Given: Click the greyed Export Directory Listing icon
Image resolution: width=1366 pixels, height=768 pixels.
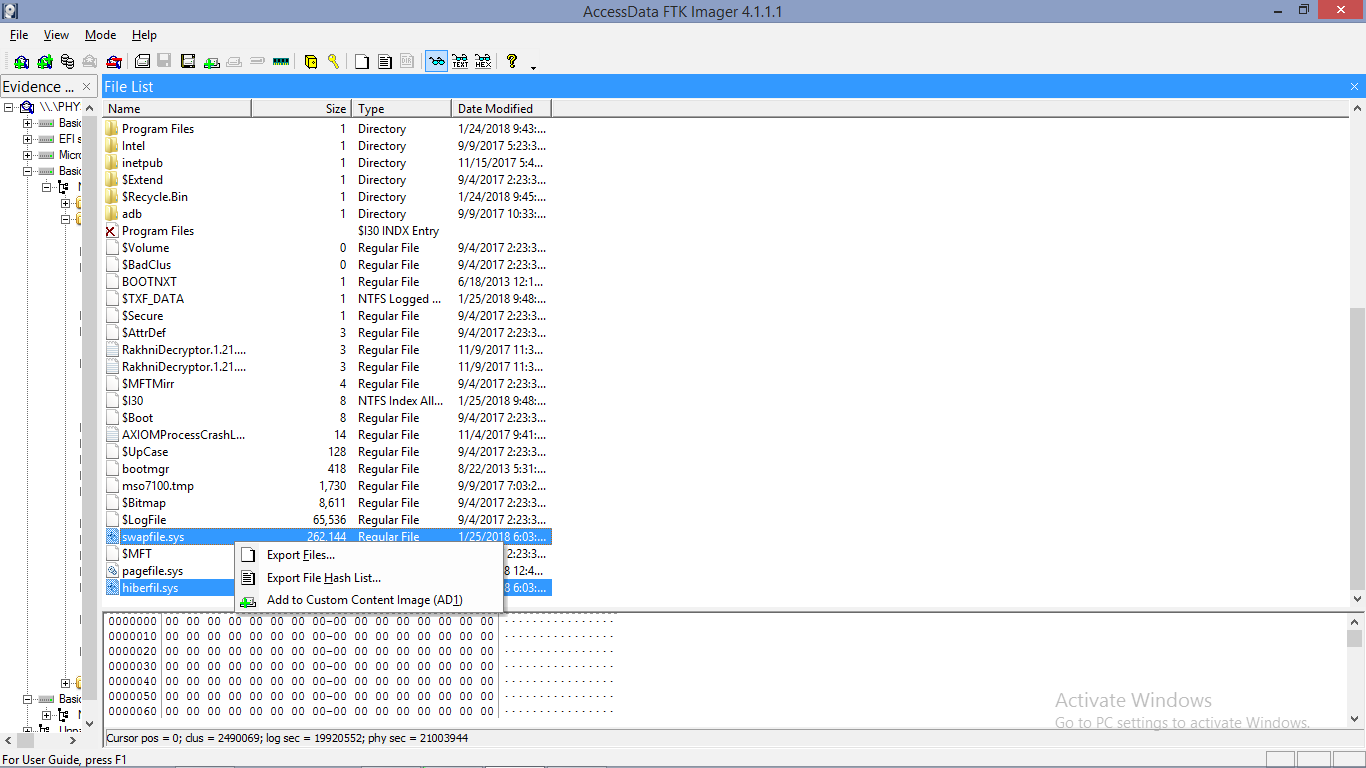Looking at the screenshot, I should [x=407, y=61].
